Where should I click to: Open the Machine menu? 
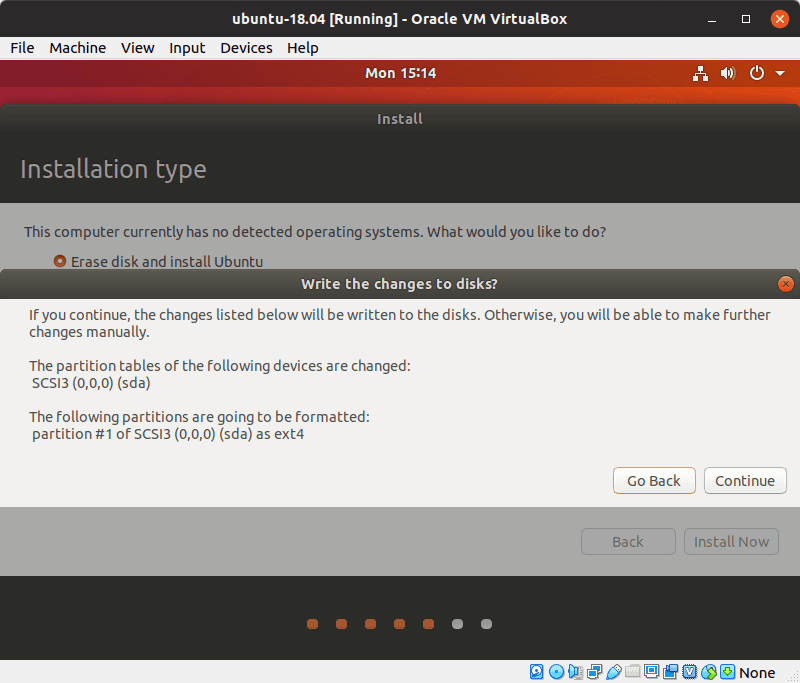pos(78,48)
